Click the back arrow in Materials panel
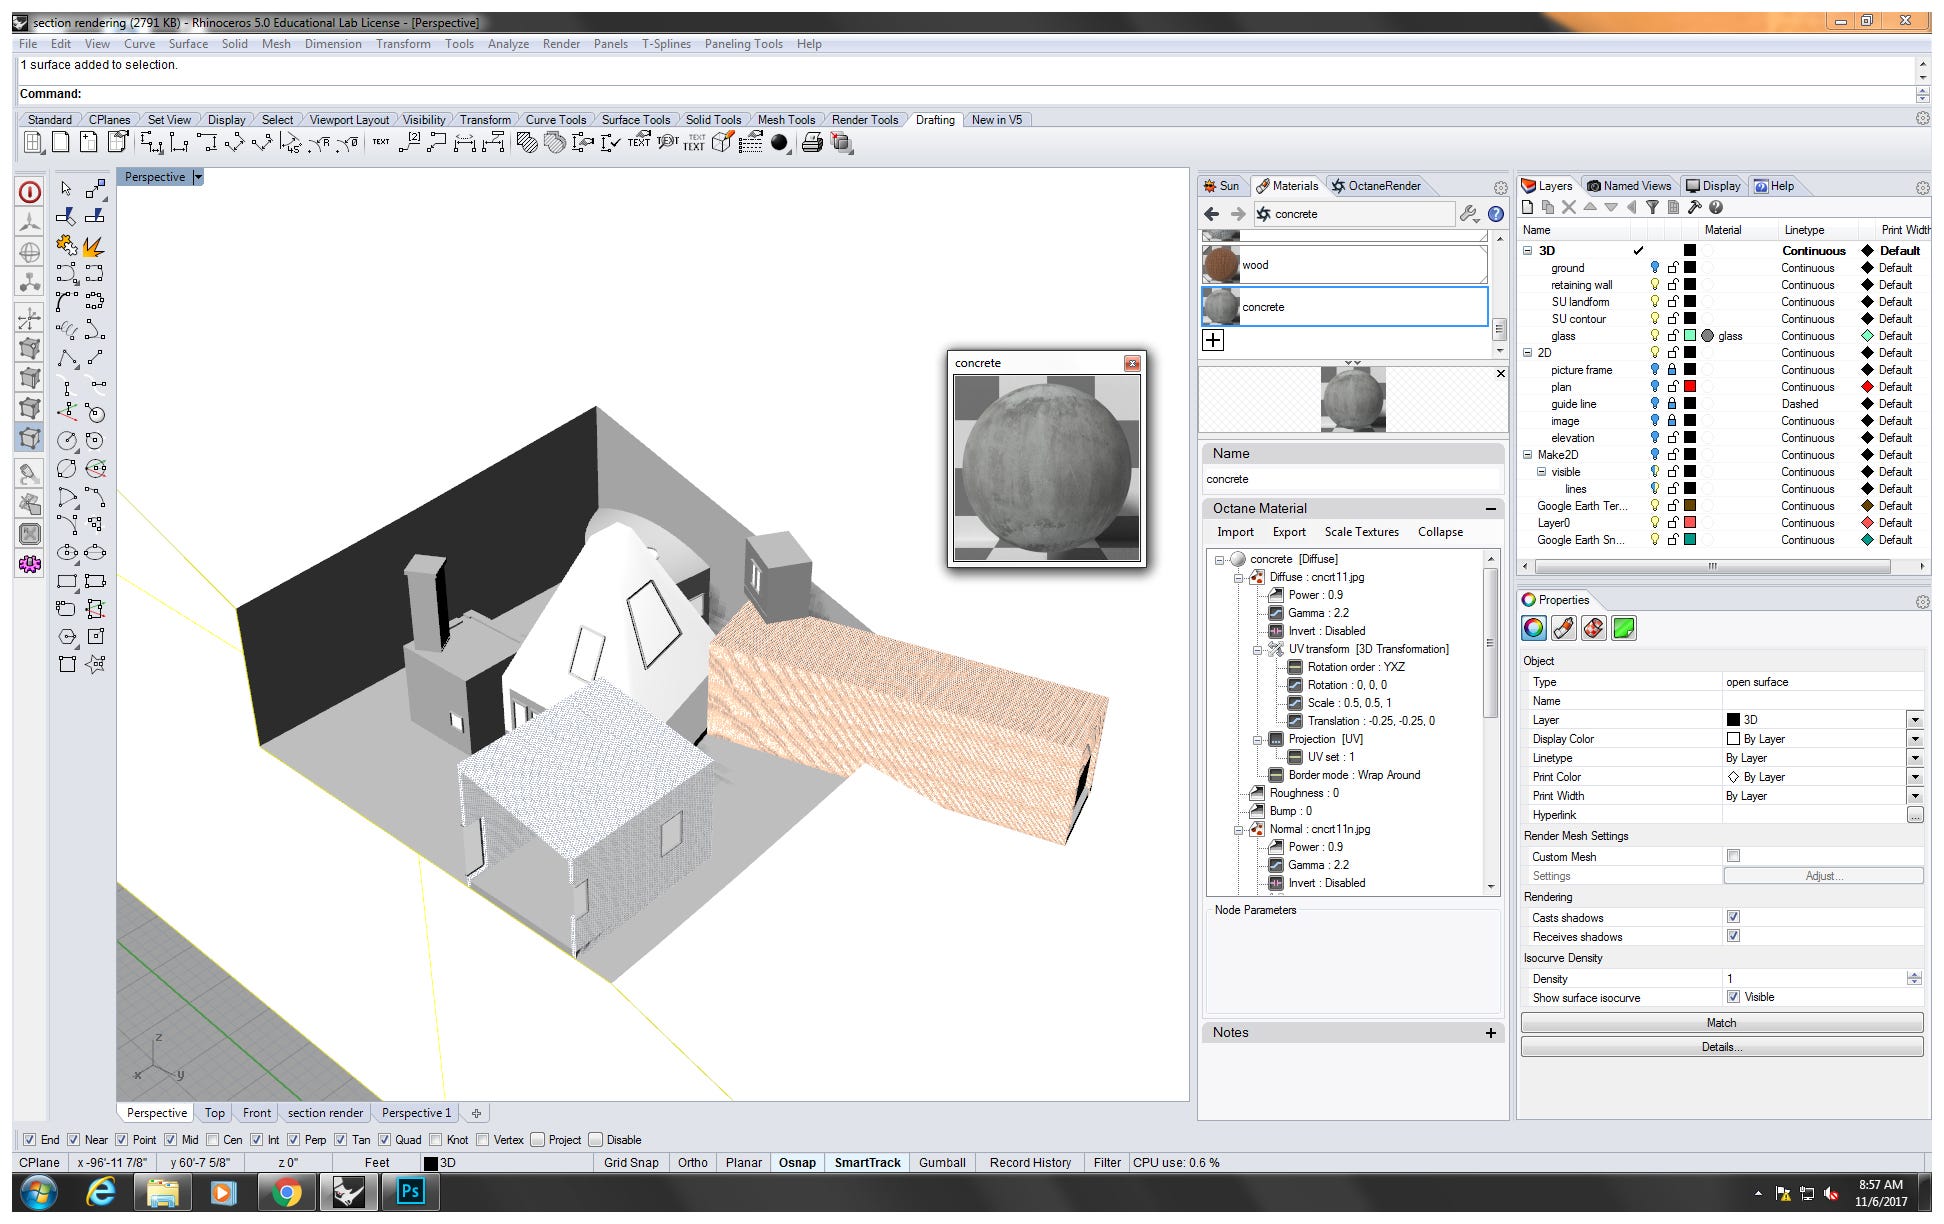This screenshot has height=1224, width=1944. 1212,214
